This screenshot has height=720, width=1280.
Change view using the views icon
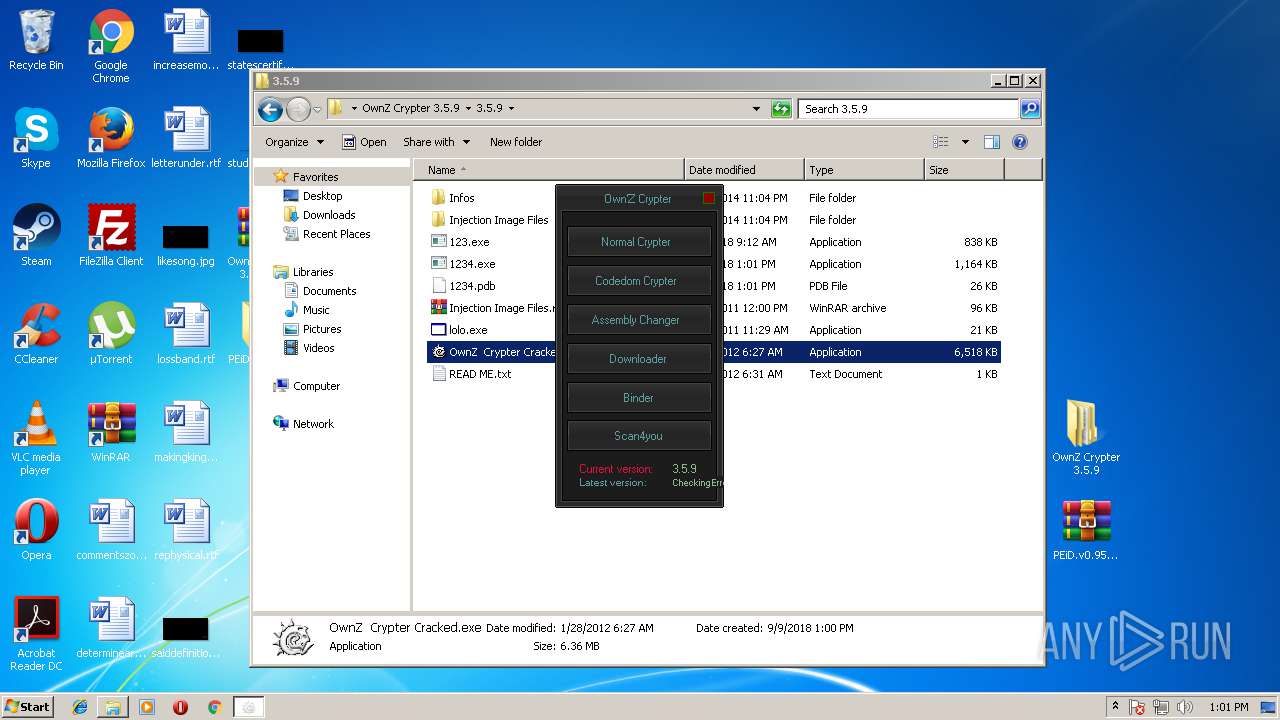[940, 142]
